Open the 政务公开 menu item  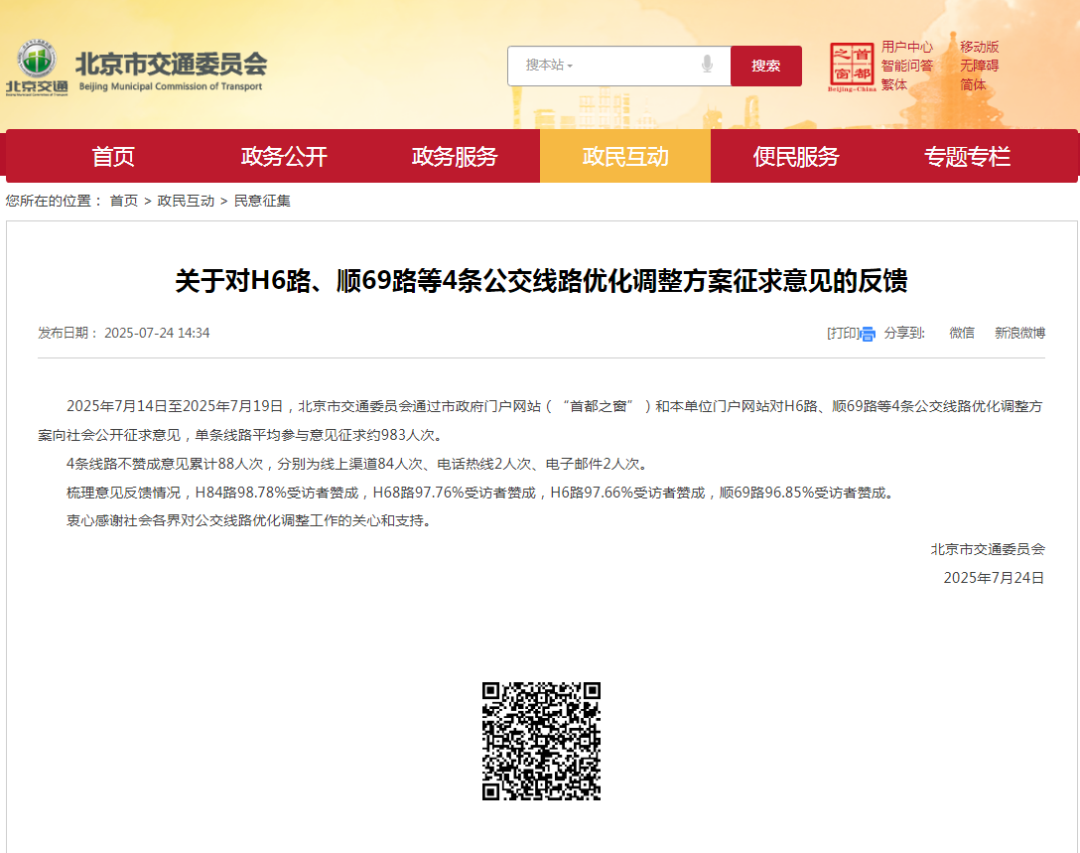(284, 157)
